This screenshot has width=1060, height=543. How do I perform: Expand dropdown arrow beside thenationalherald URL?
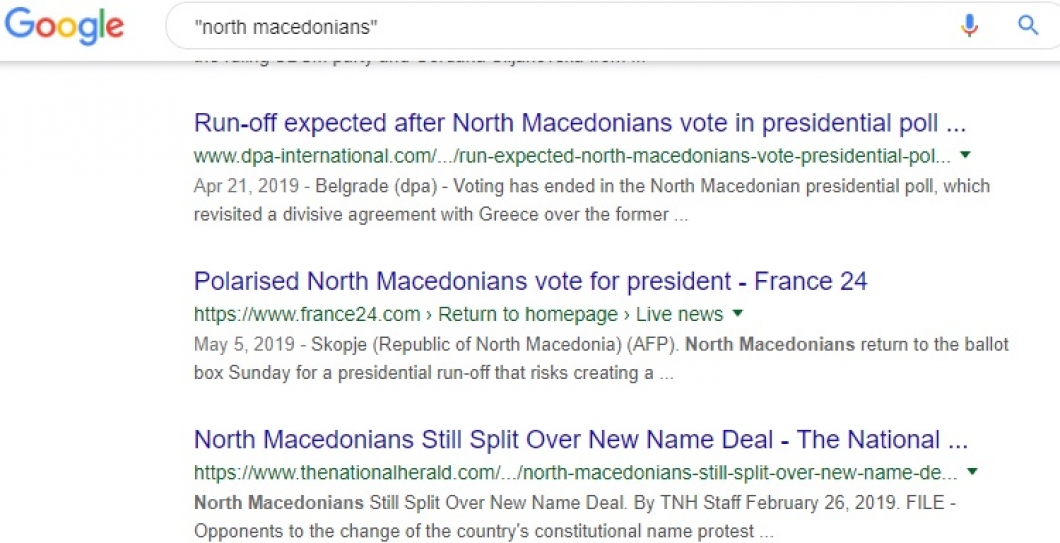tap(972, 471)
